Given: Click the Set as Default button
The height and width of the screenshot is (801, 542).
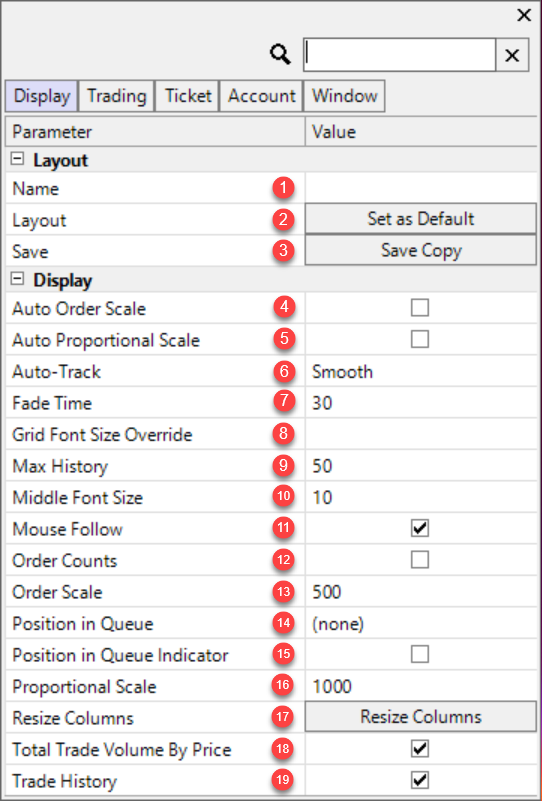Looking at the screenshot, I should coord(421,219).
